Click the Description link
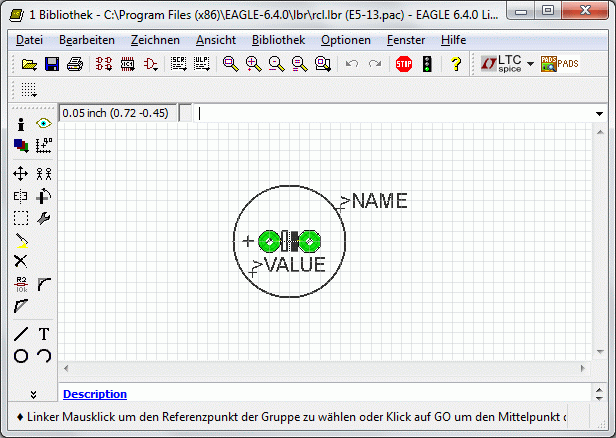616x438 pixels. (95, 394)
